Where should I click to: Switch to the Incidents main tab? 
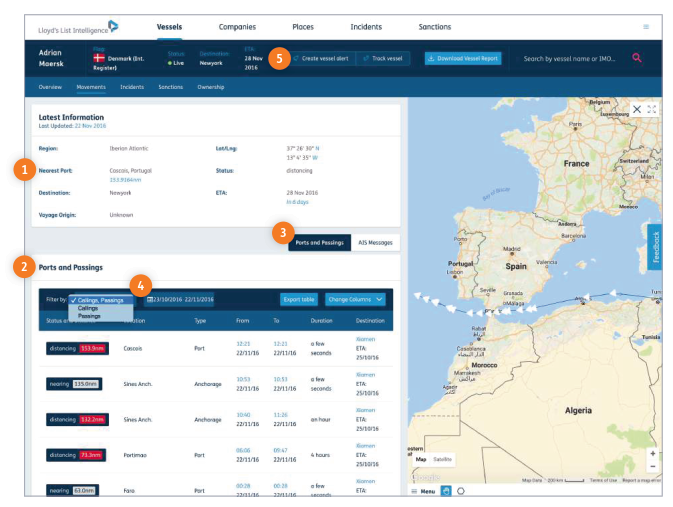click(x=366, y=27)
